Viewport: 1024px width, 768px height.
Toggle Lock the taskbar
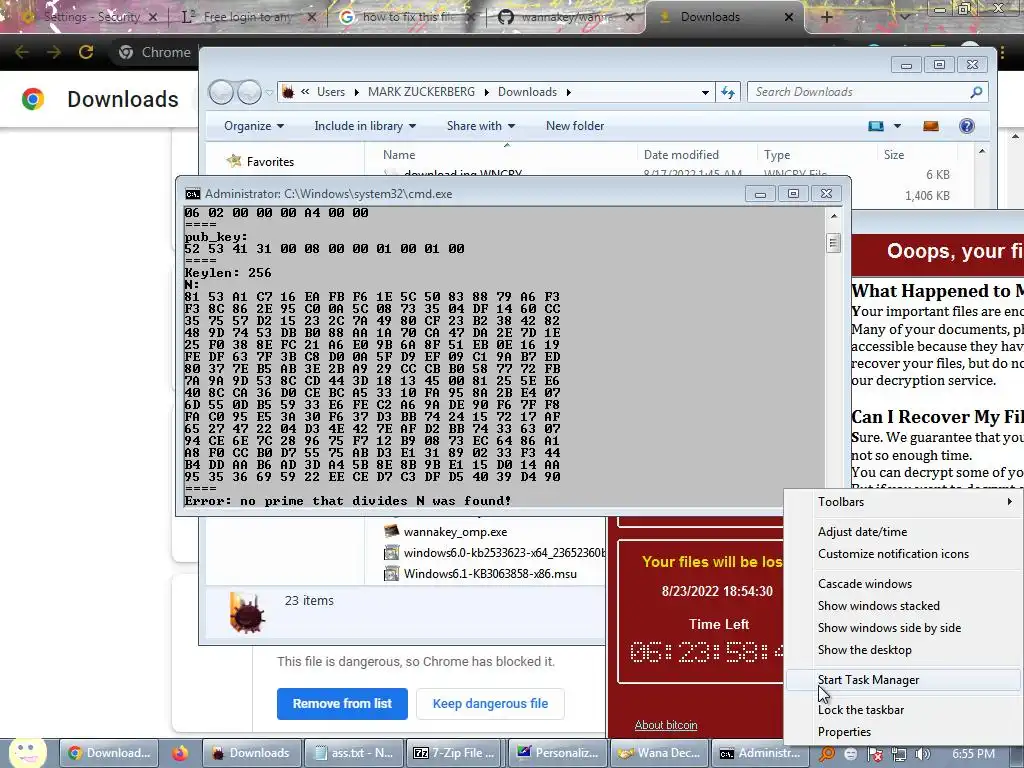861,710
